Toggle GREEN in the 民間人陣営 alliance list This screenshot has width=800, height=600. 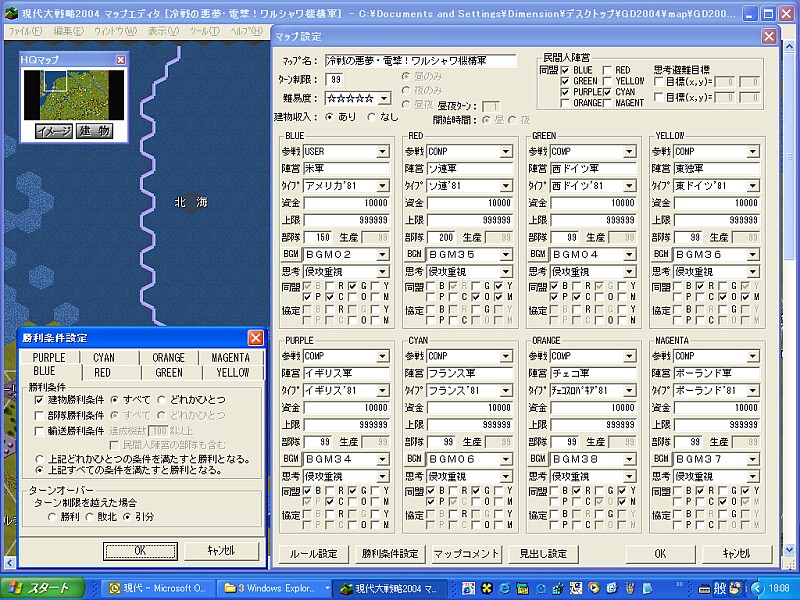pos(565,81)
